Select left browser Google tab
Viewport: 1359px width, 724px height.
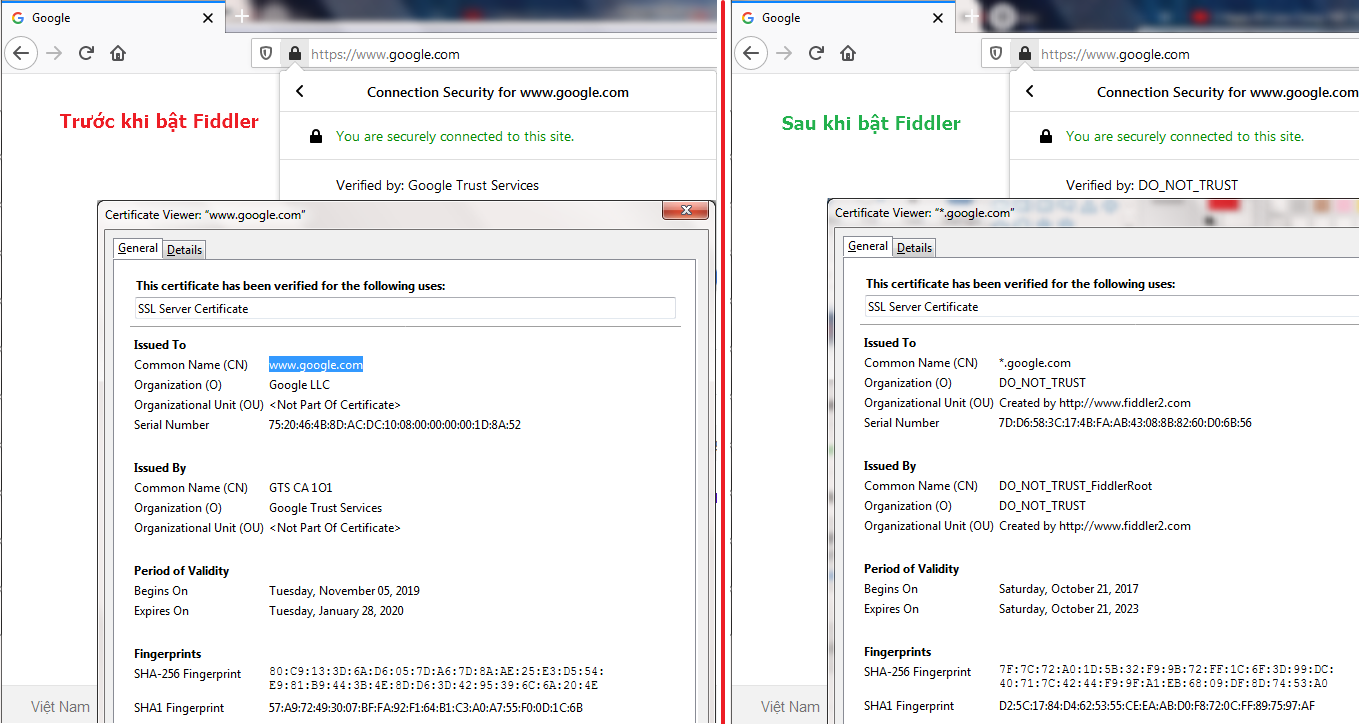pyautogui.click(x=112, y=18)
